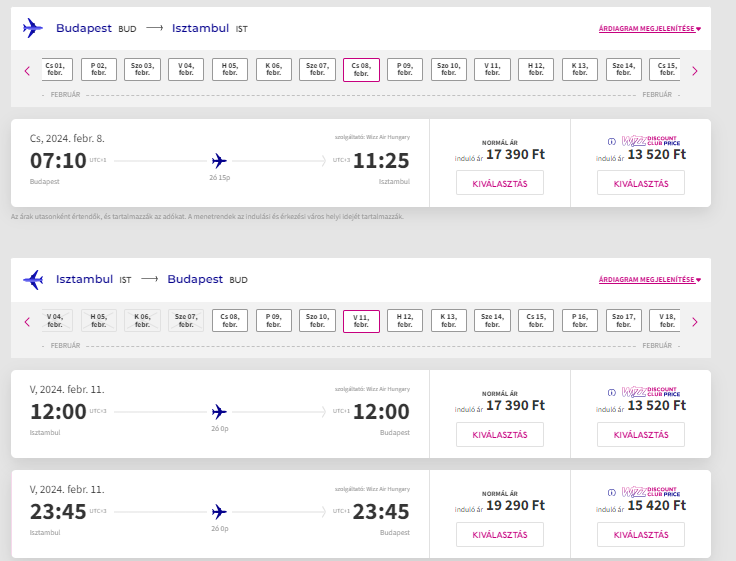Choose normal price Kiválasztás for 12:00 flight

499,434
